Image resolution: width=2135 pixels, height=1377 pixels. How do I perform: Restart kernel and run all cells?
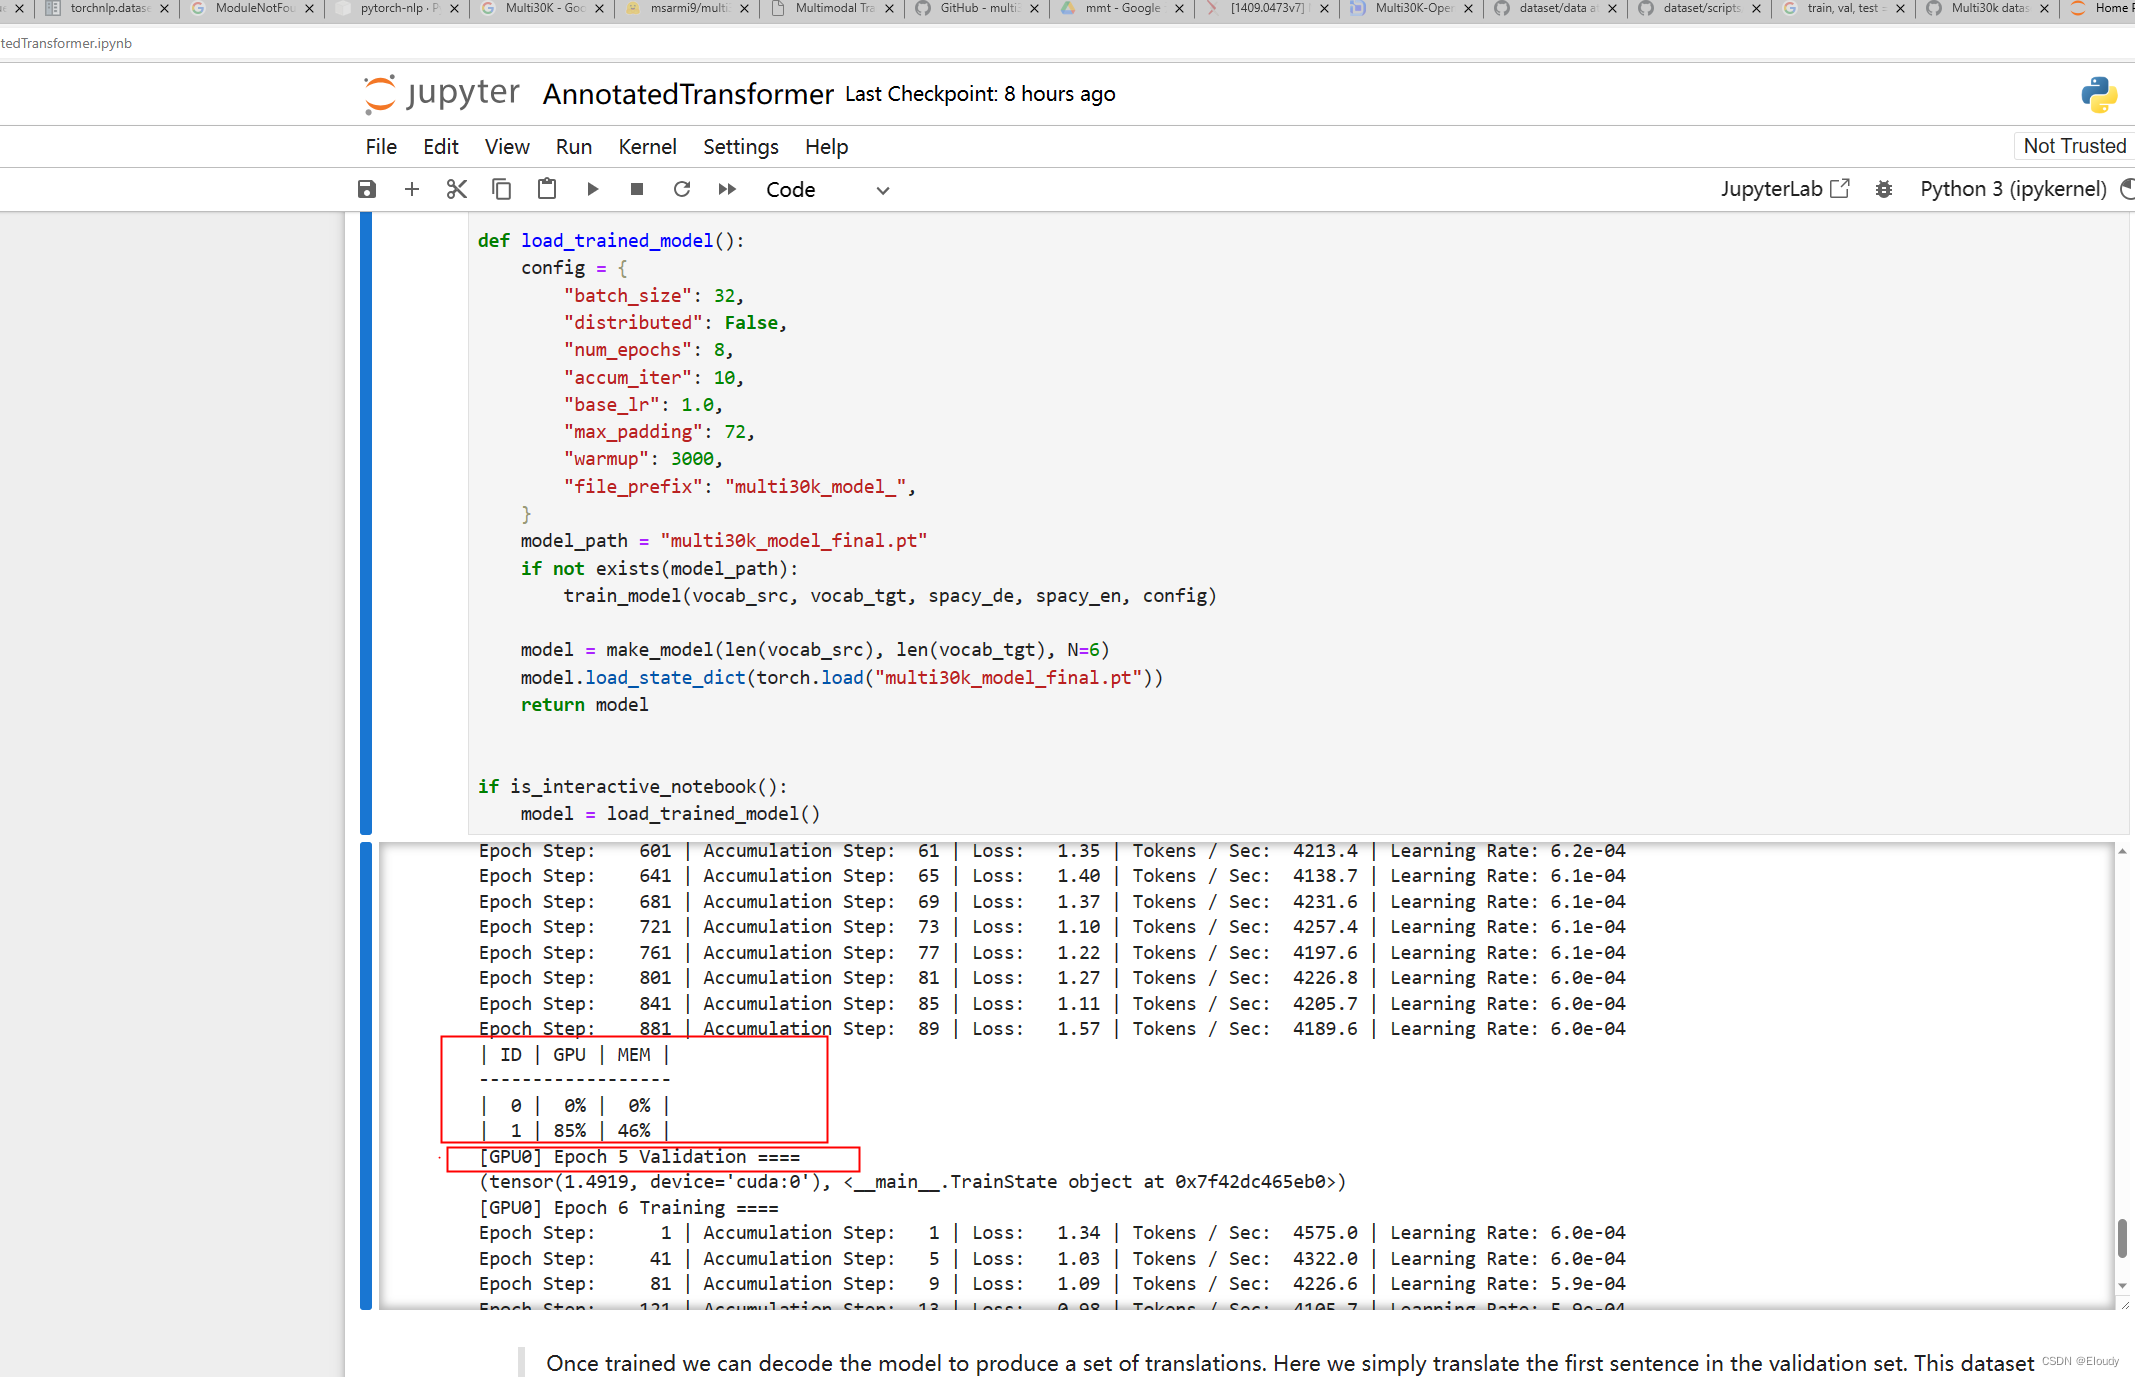[x=727, y=189]
